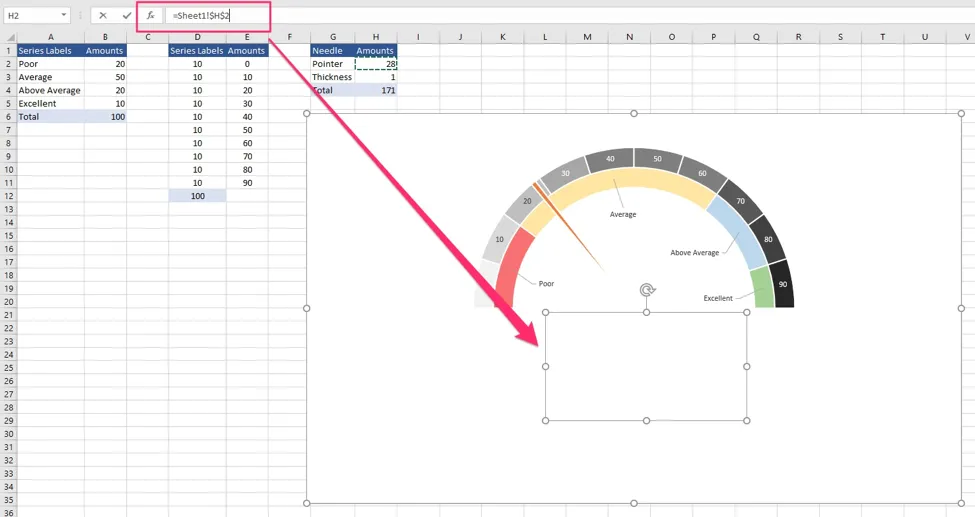This screenshot has height=517, width=975.
Task: Click the text box bottom-right resize handle
Action: (747, 421)
